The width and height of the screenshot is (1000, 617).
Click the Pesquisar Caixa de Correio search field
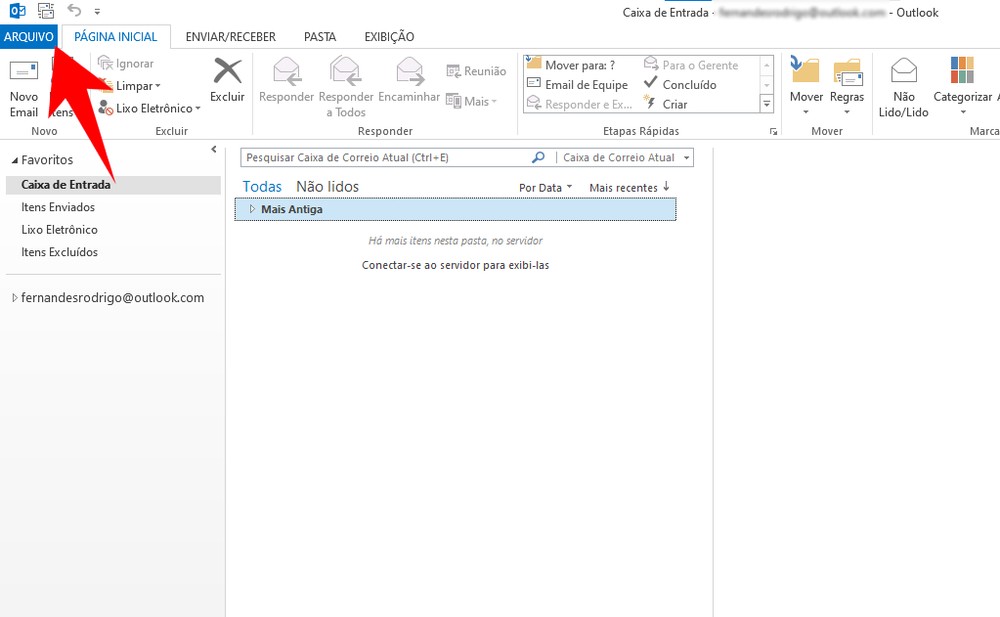click(385, 158)
